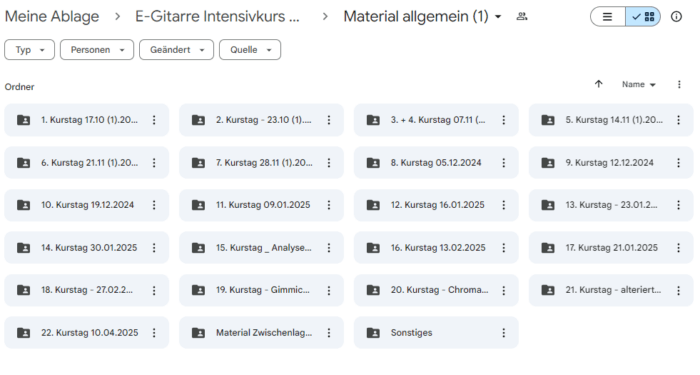The width and height of the screenshot is (700, 375).
Task: Go to Meine Ablage breadcrumb
Action: click(x=52, y=17)
